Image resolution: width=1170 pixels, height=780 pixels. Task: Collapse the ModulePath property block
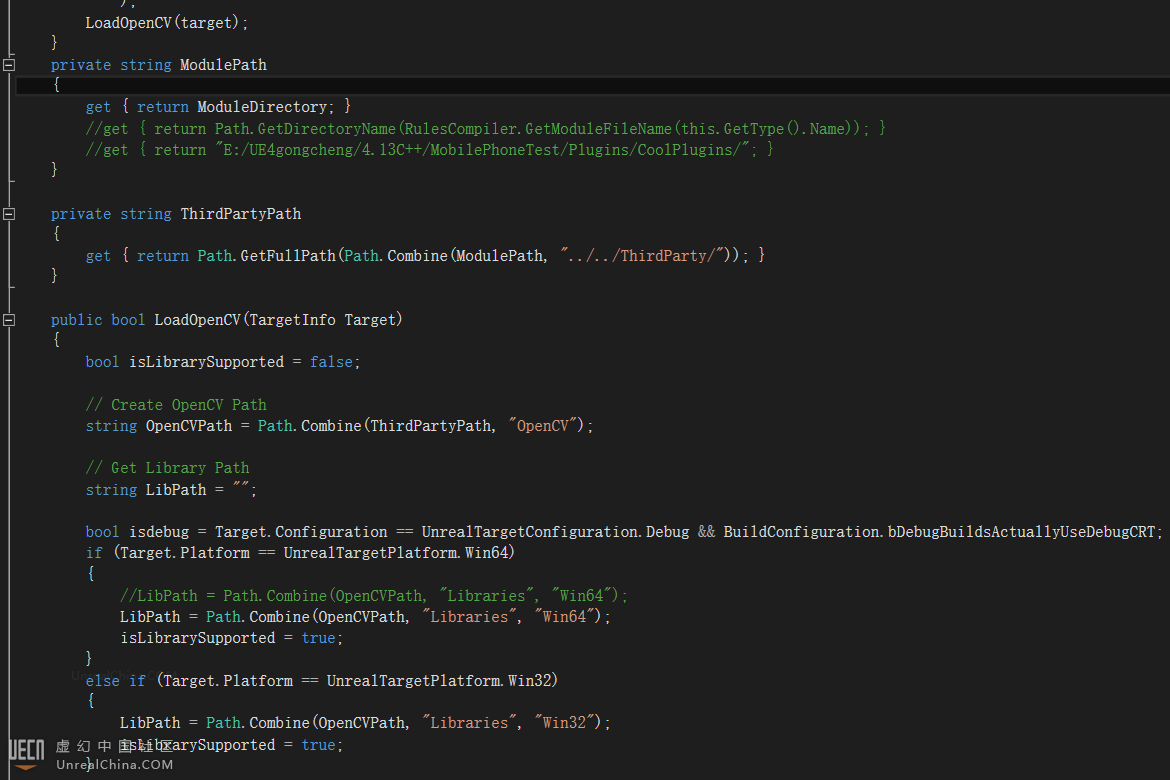[x=9, y=65]
